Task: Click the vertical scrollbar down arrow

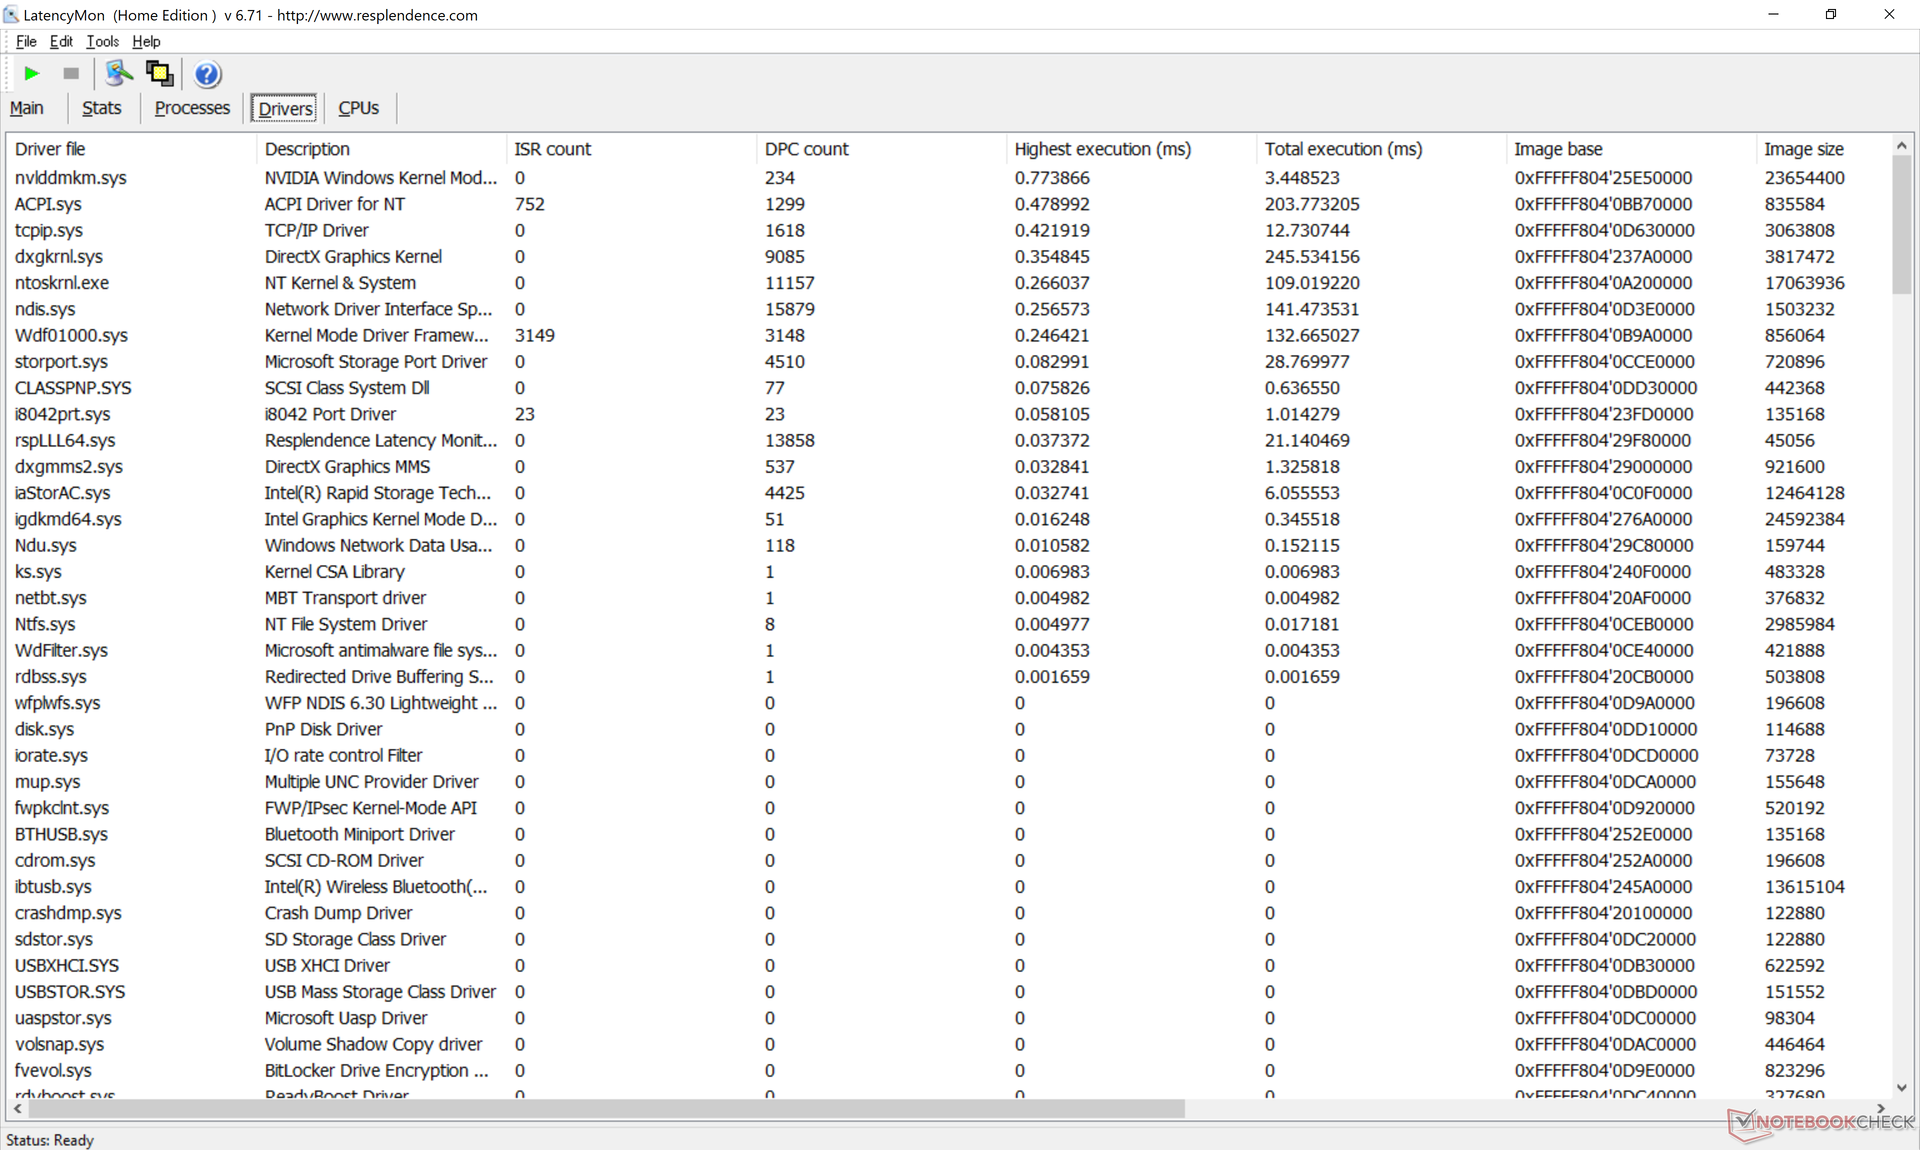Action: [x=1901, y=1088]
